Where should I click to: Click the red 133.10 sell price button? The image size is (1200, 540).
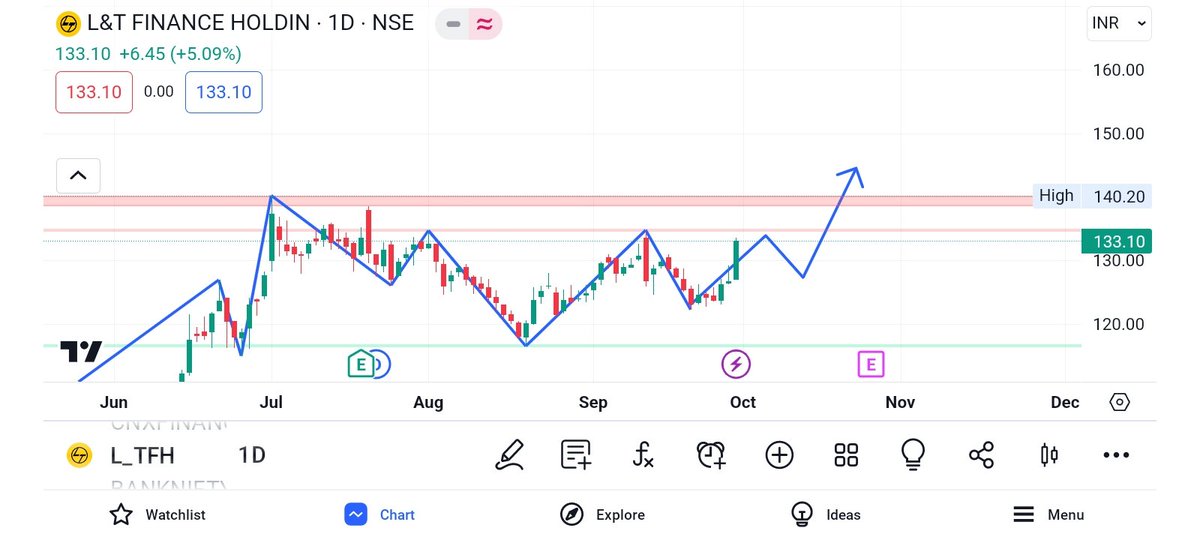[x=94, y=92]
